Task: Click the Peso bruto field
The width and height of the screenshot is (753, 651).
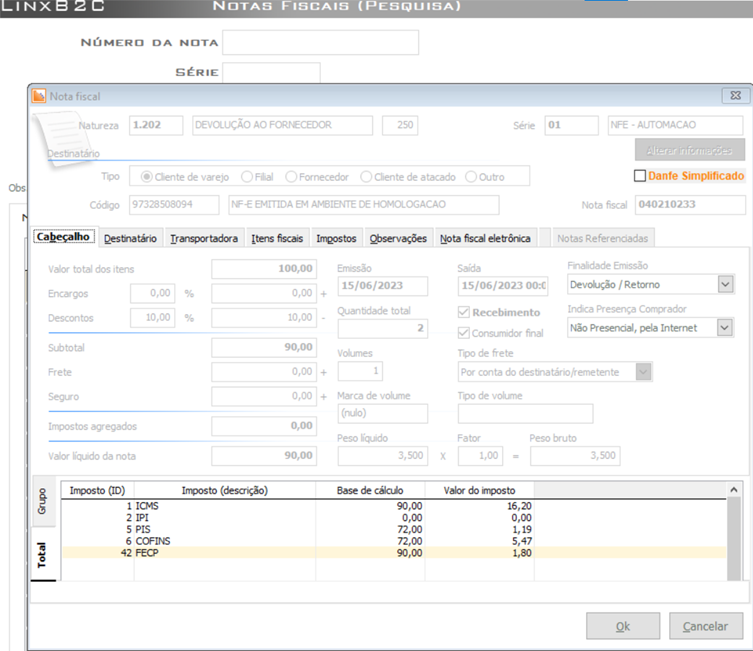Action: pyautogui.click(x=575, y=456)
